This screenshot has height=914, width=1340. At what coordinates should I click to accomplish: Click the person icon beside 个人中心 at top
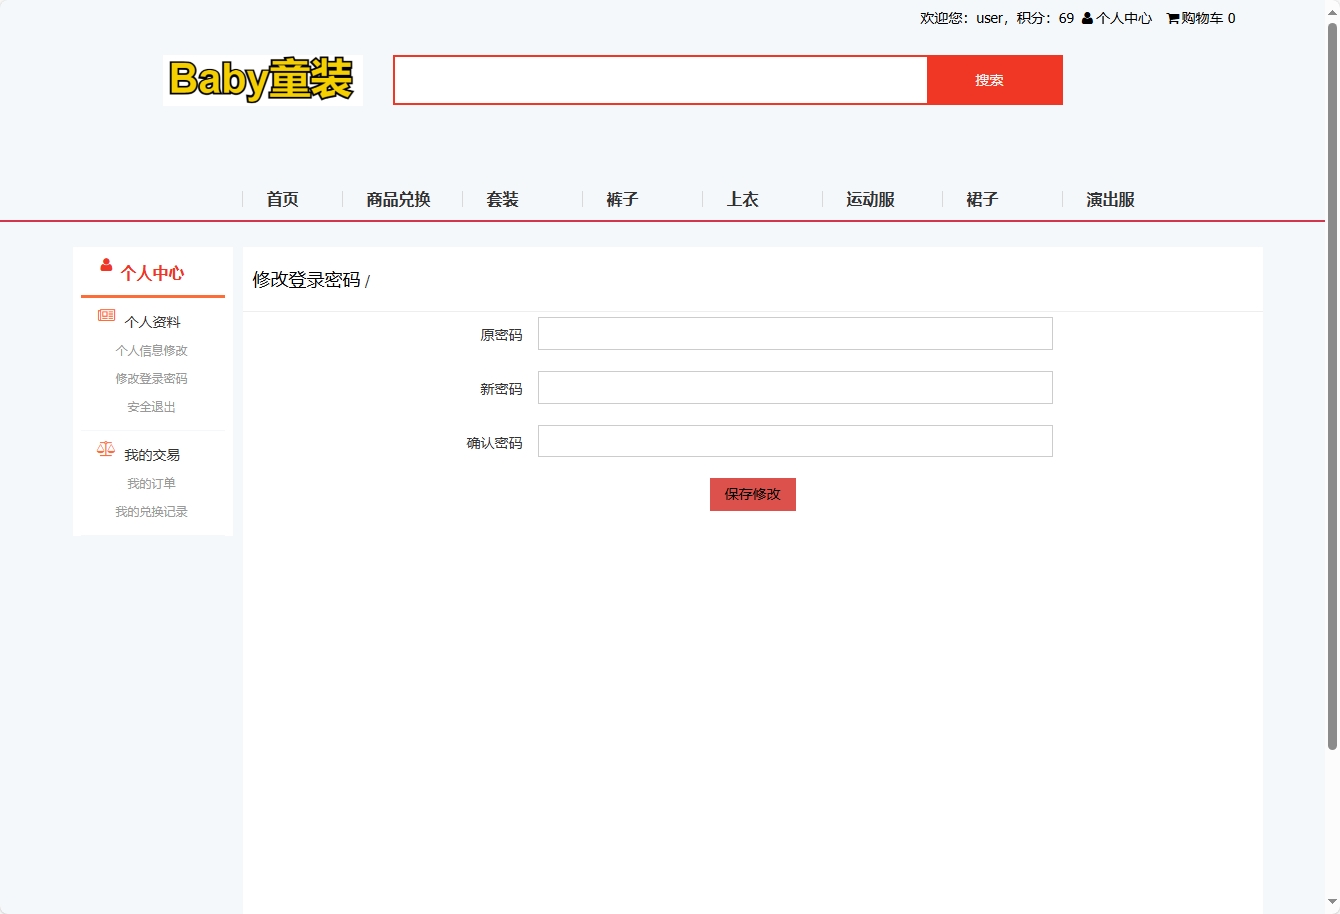pos(1086,17)
